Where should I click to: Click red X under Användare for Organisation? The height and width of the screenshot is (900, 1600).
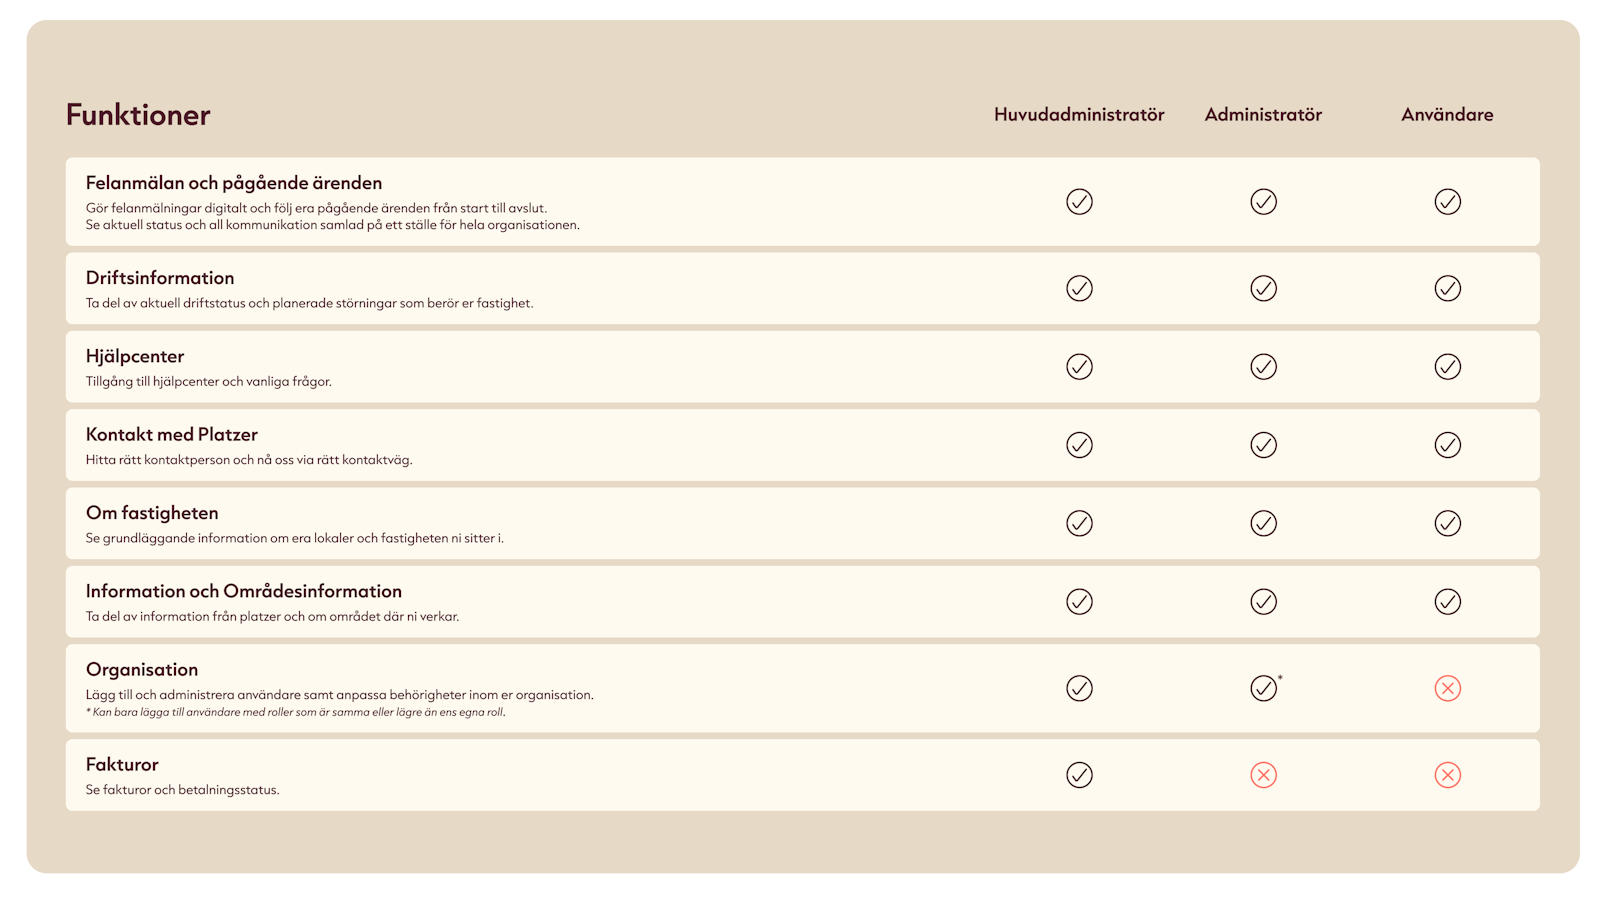pyautogui.click(x=1447, y=688)
